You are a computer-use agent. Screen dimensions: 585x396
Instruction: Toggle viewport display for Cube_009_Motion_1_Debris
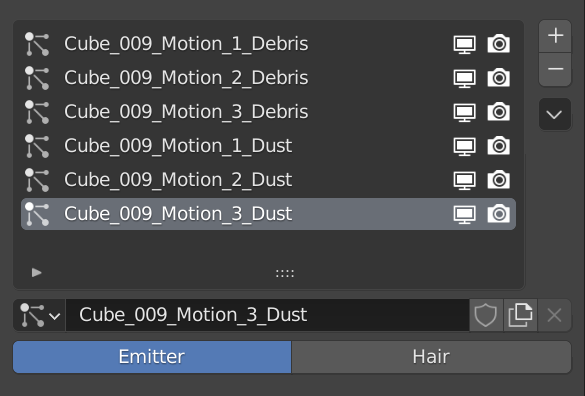click(464, 44)
